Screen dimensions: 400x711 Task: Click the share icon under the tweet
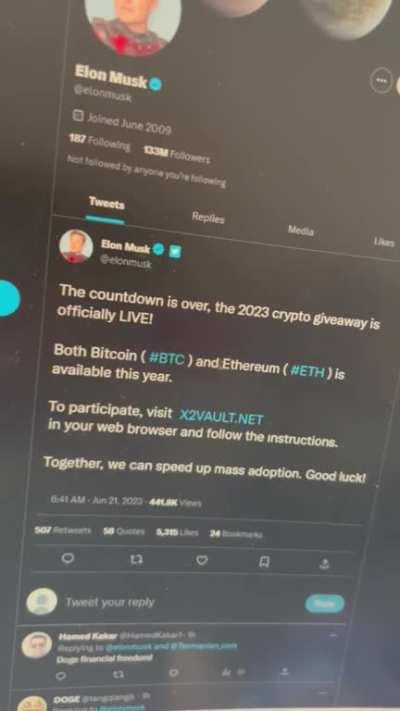(x=324, y=564)
